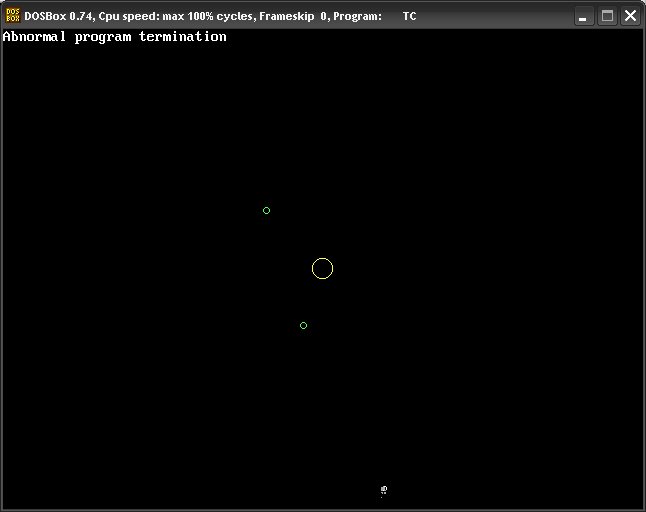Minimize the DOSBox window
Screen dimensions: 646x512
click(x=583, y=16)
